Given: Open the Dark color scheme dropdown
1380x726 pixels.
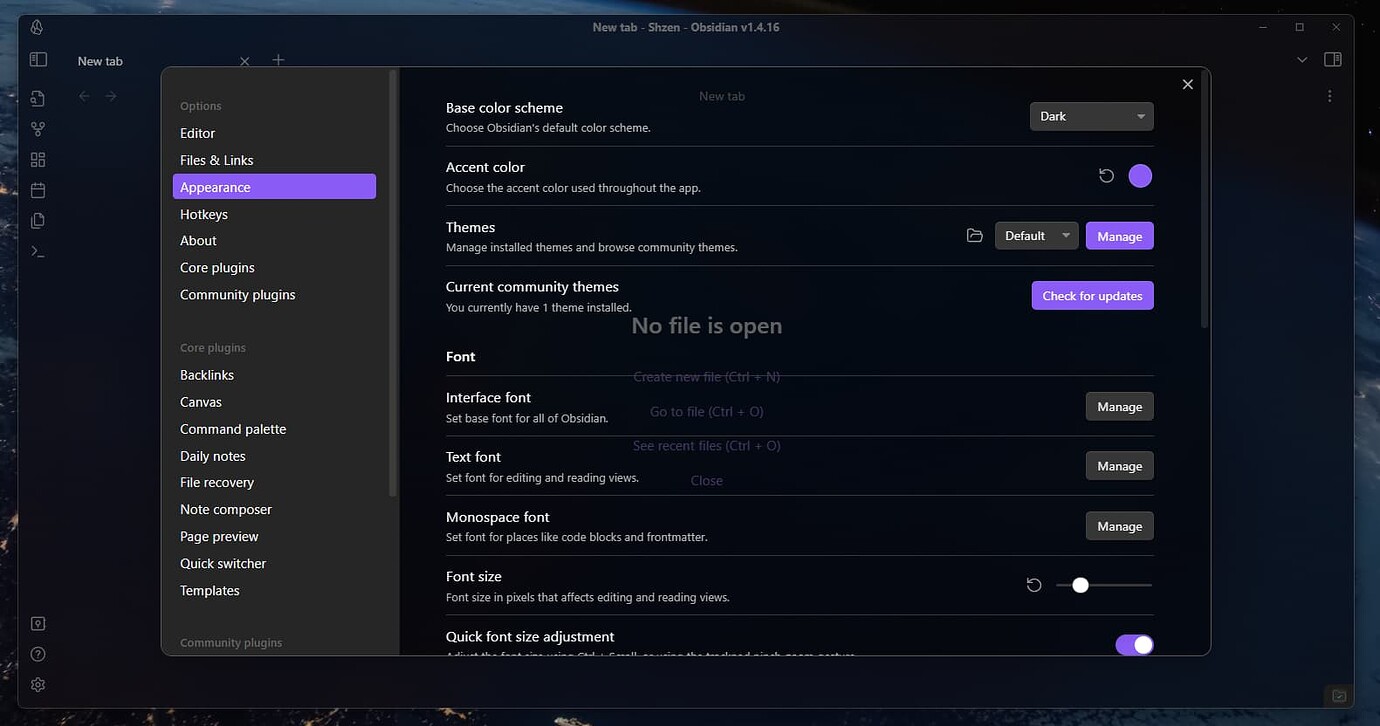Looking at the screenshot, I should (x=1090, y=116).
